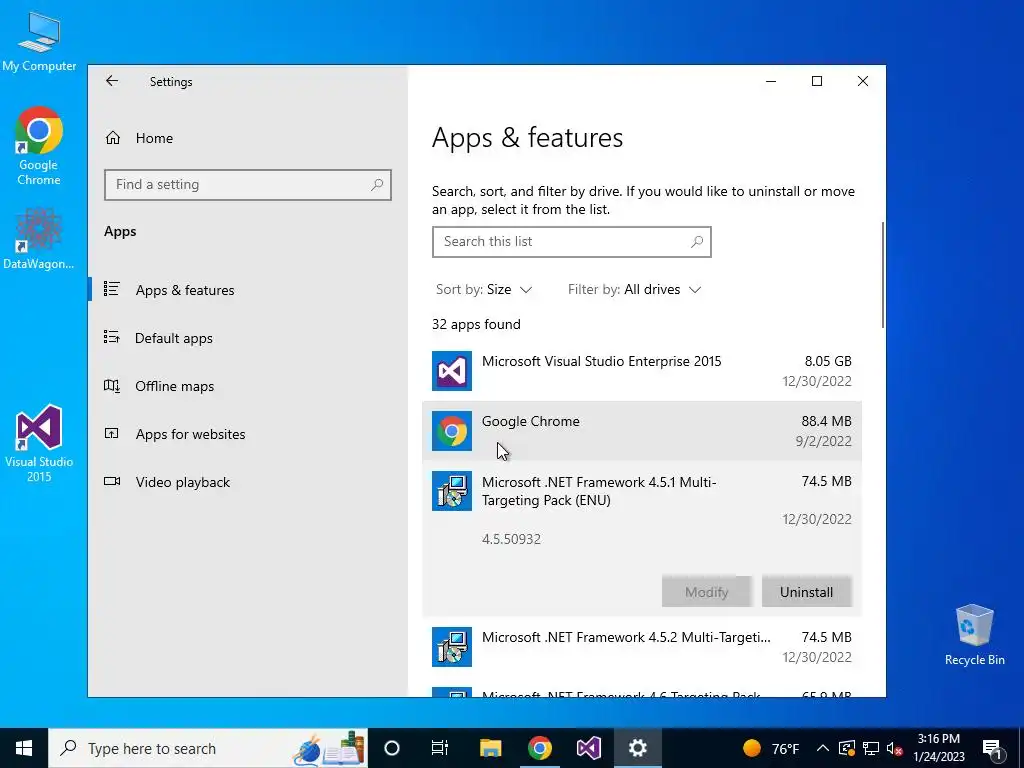Click the Apps & features heading
Screen dimensions: 1024x768
[x=527, y=138]
